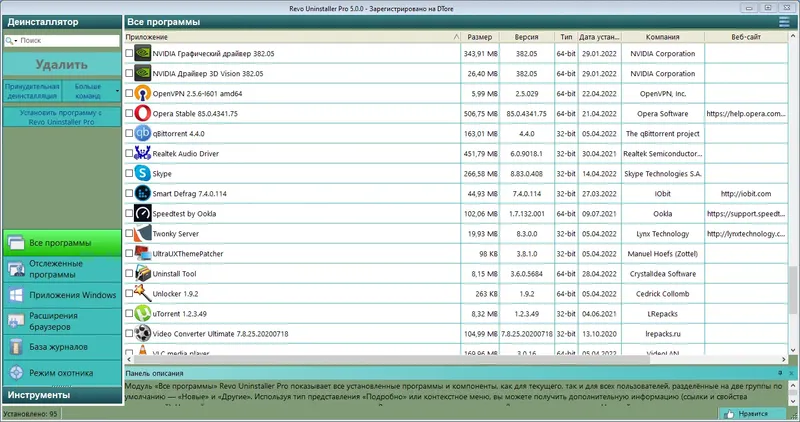Click Установить программы с Revo Uninstaller Pro
The height and width of the screenshot is (422, 800).
[x=62, y=117]
